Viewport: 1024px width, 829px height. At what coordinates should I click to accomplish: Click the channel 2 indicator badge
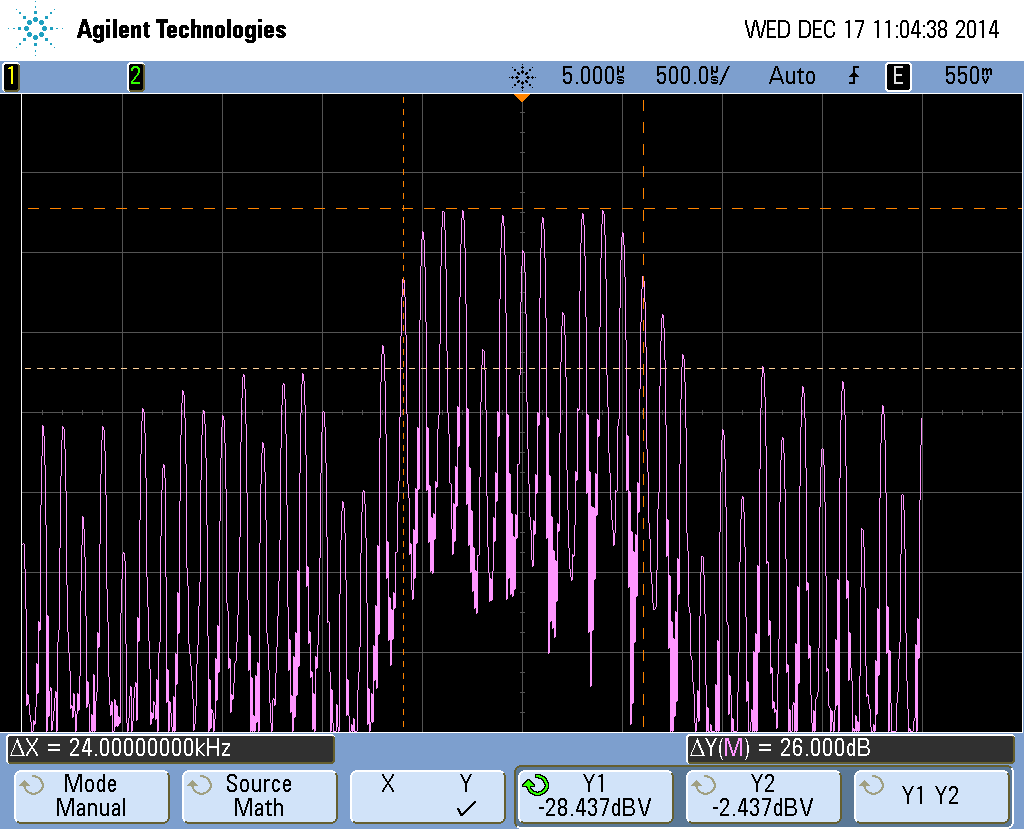[x=135, y=76]
